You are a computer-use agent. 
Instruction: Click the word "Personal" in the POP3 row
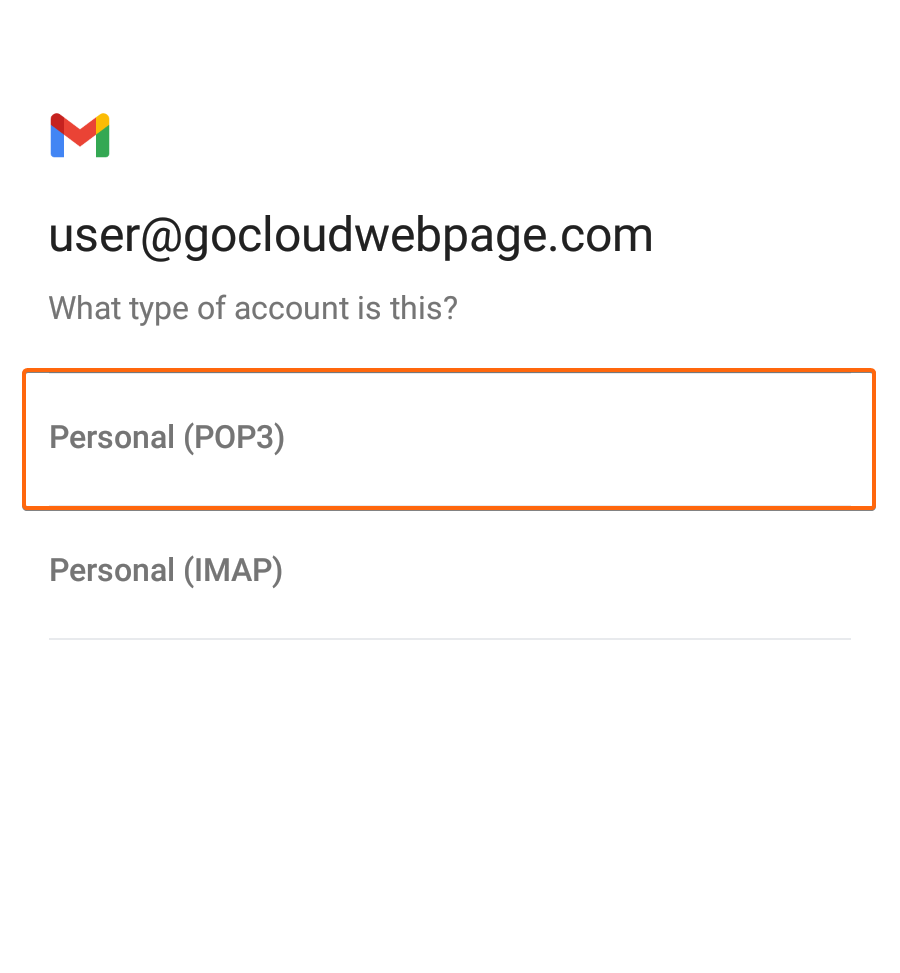pyautogui.click(x=112, y=437)
